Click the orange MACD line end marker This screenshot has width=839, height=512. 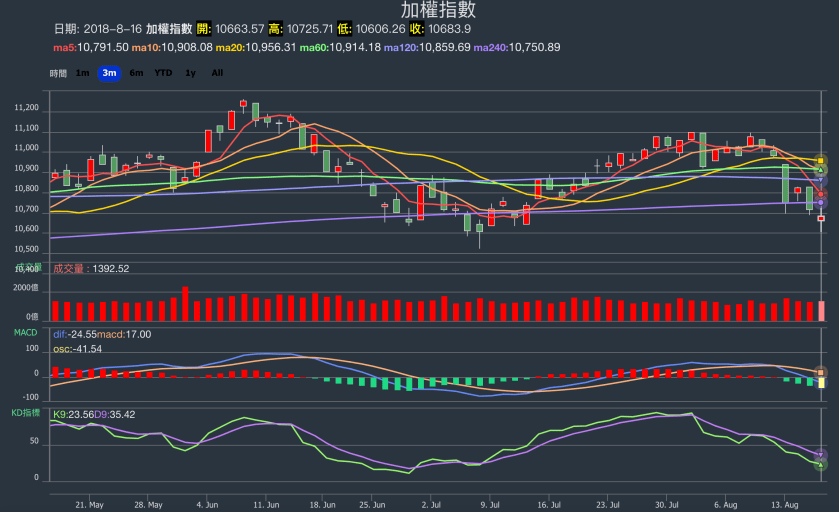(821, 372)
